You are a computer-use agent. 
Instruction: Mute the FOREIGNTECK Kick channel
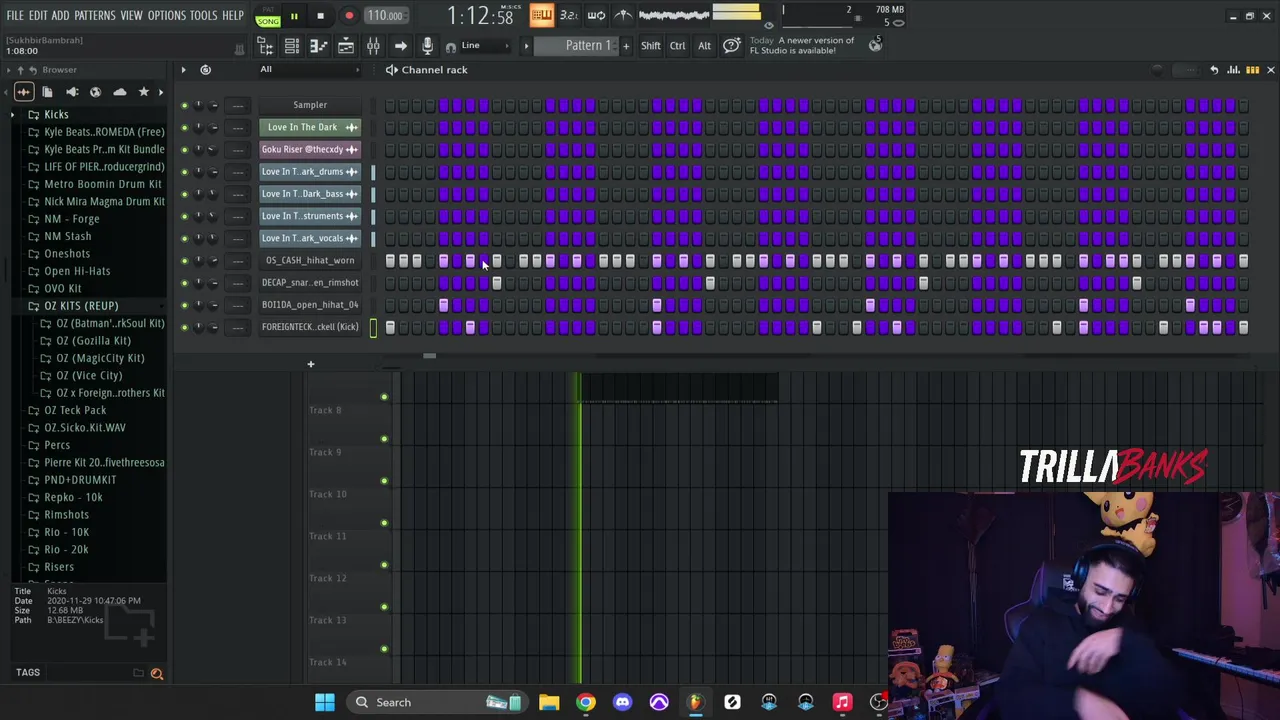coord(184,327)
